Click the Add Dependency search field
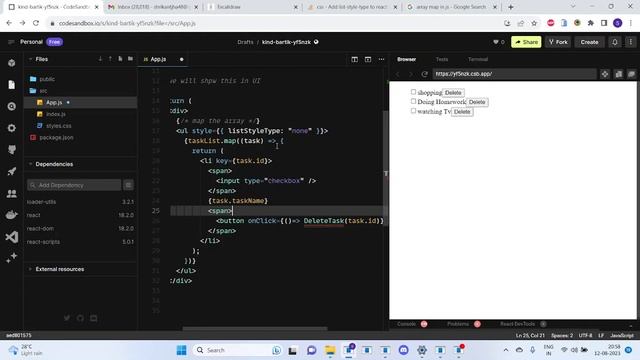 (x=74, y=185)
